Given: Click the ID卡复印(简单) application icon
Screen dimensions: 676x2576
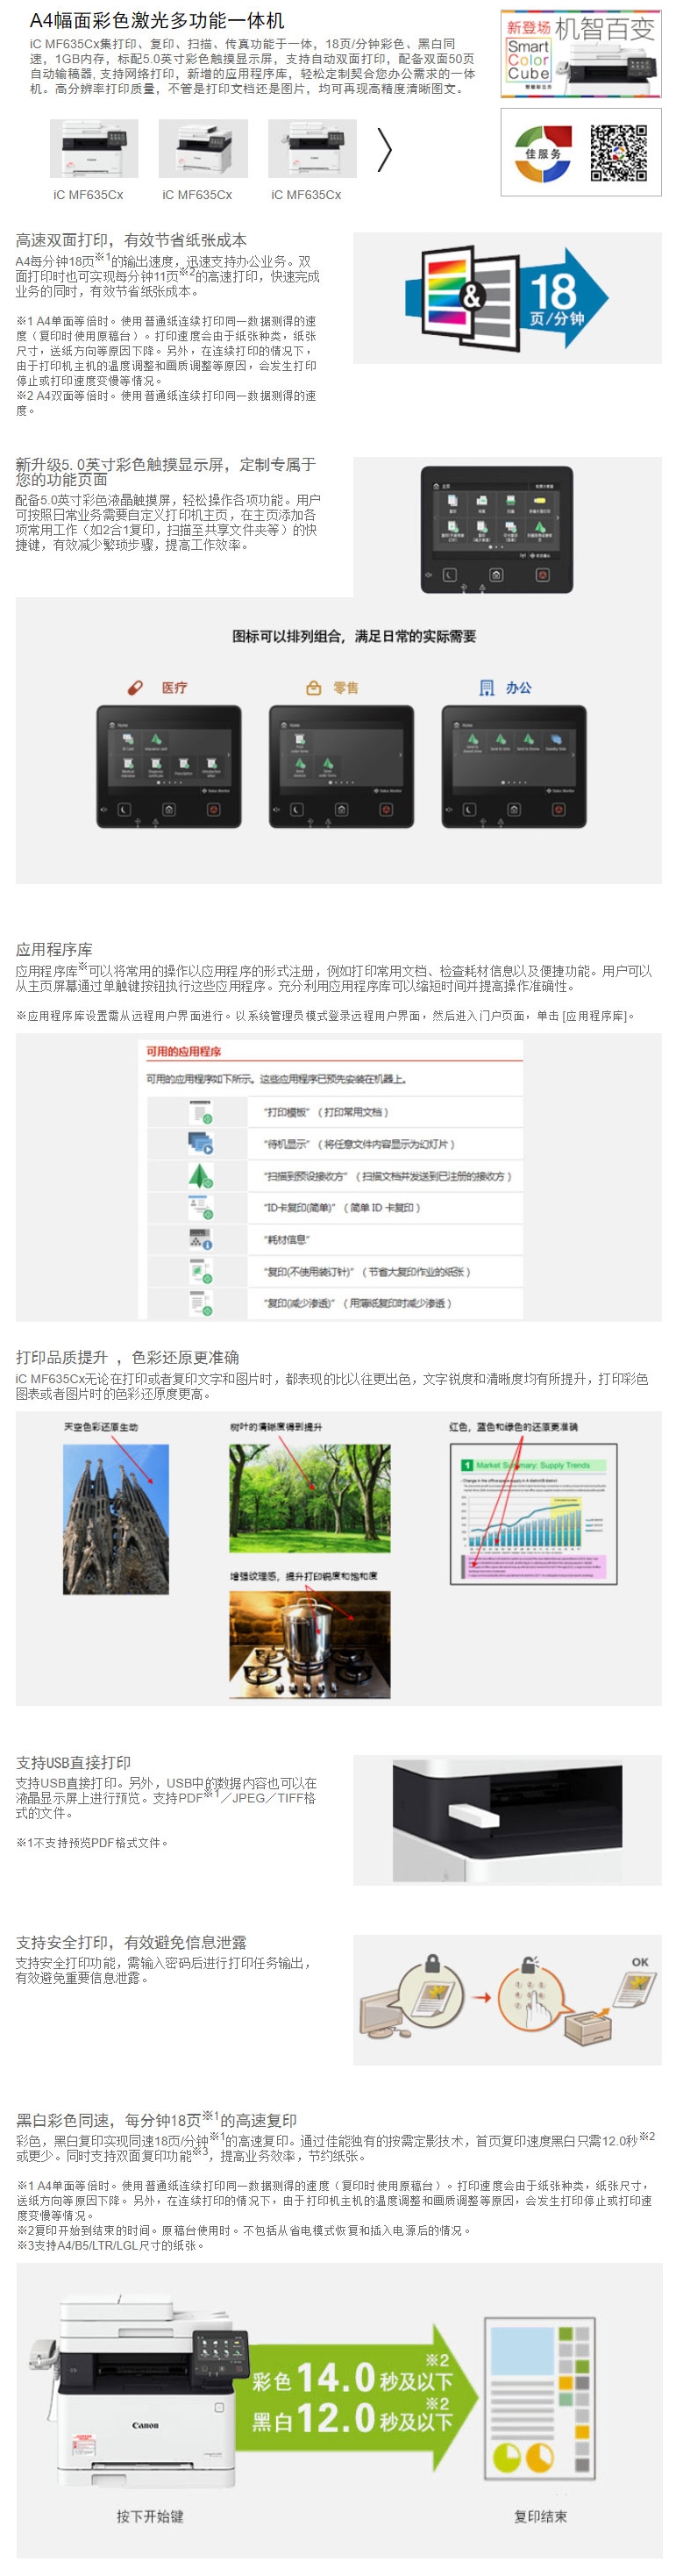Looking at the screenshot, I should [x=200, y=1208].
